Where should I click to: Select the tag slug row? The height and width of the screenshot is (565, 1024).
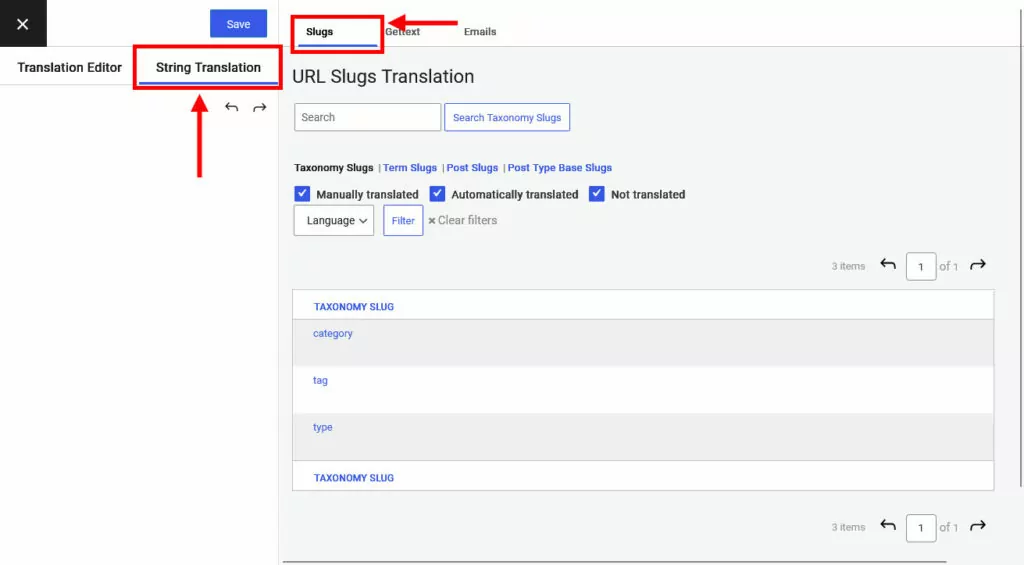pos(643,390)
